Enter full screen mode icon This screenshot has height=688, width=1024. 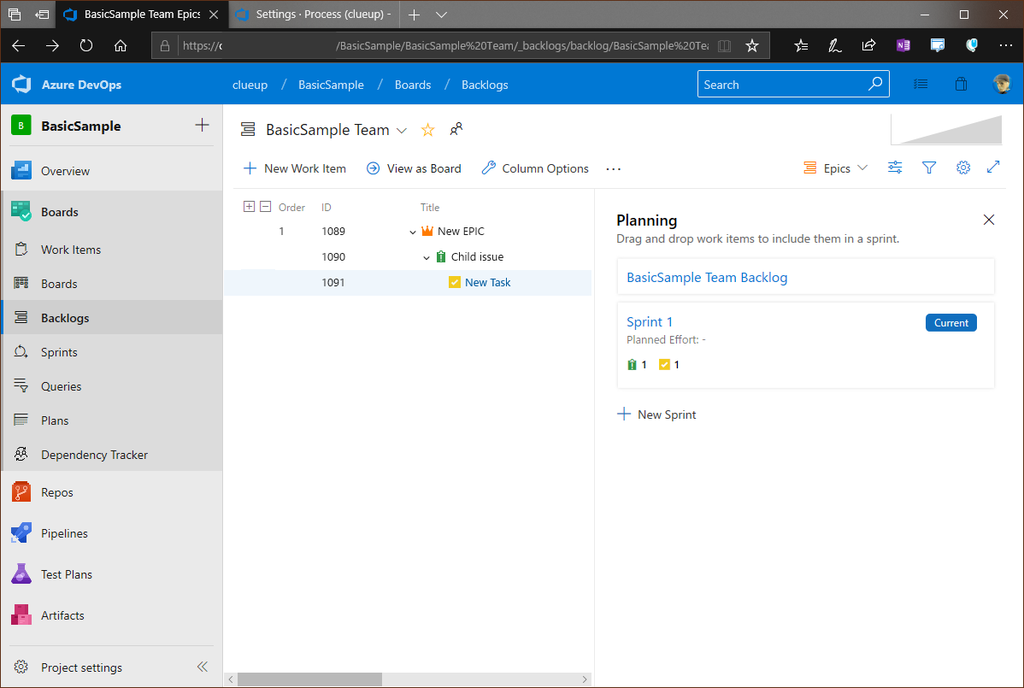993,167
